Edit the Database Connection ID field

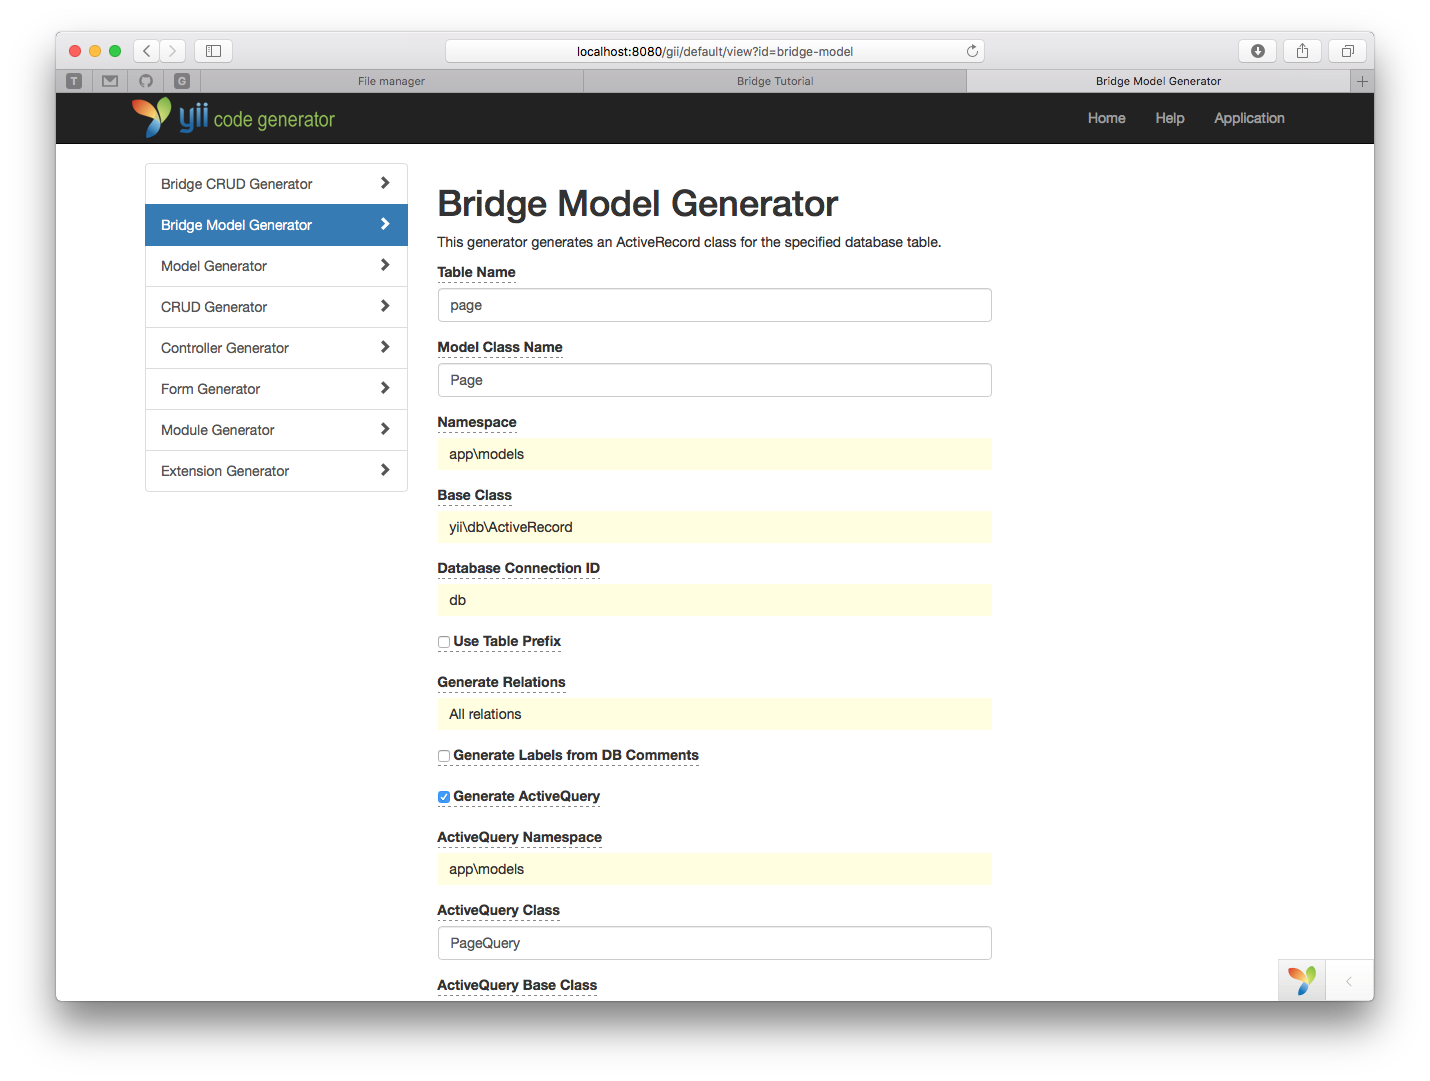point(714,600)
